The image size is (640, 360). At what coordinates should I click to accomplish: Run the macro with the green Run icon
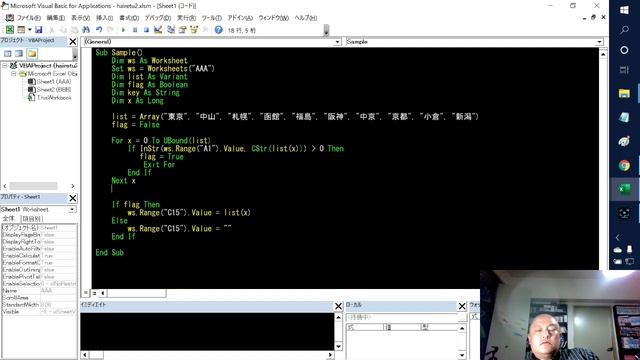coord(123,29)
